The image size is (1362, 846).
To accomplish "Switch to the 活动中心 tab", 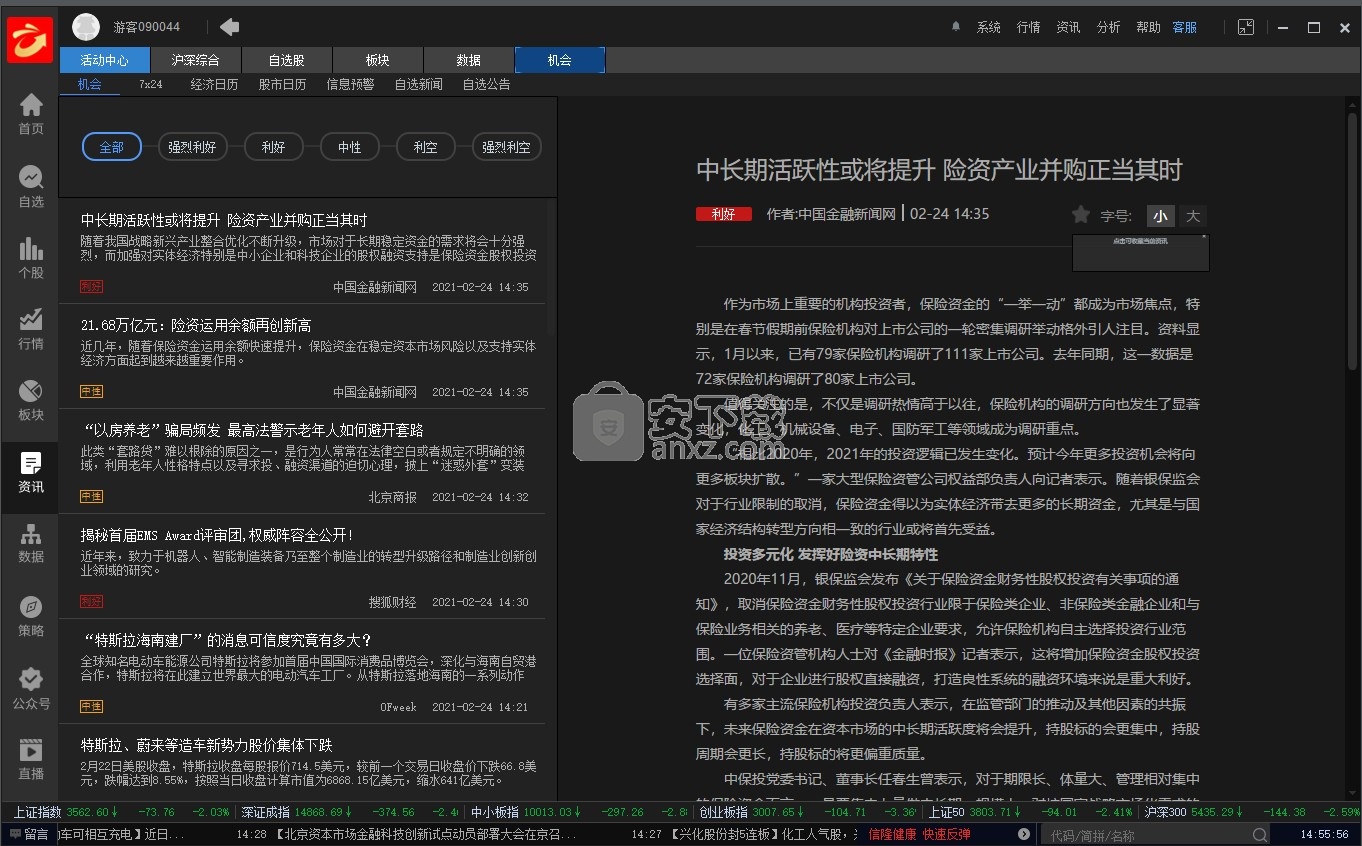I will [x=104, y=60].
